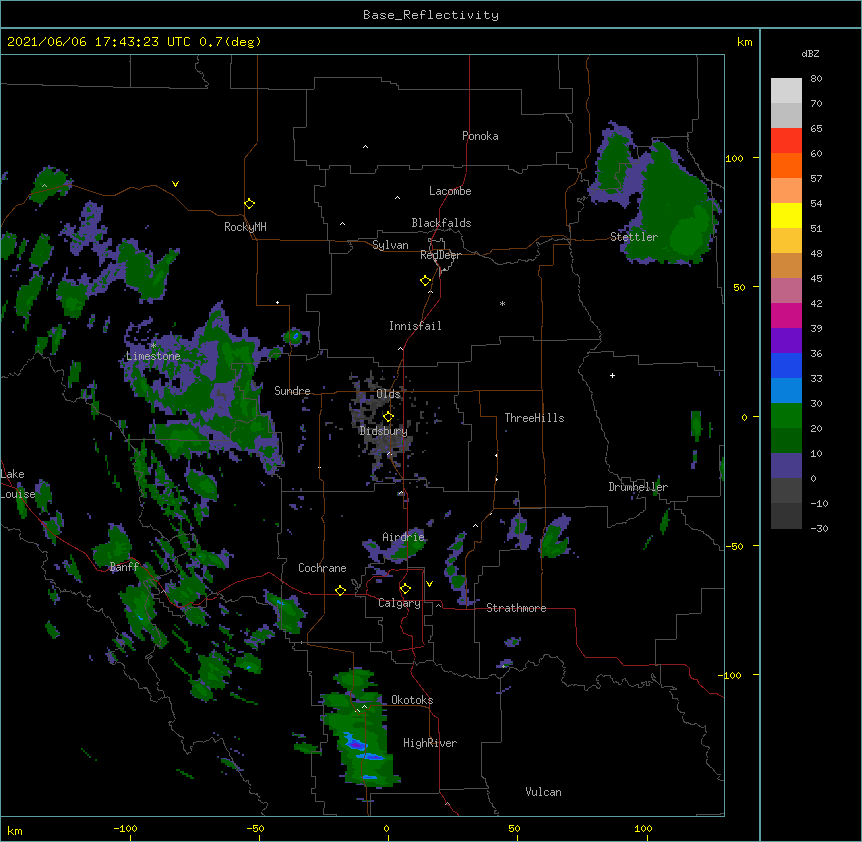The width and height of the screenshot is (862, 842).
Task: Click the km unit label at bottom left
Action: [x=15, y=831]
